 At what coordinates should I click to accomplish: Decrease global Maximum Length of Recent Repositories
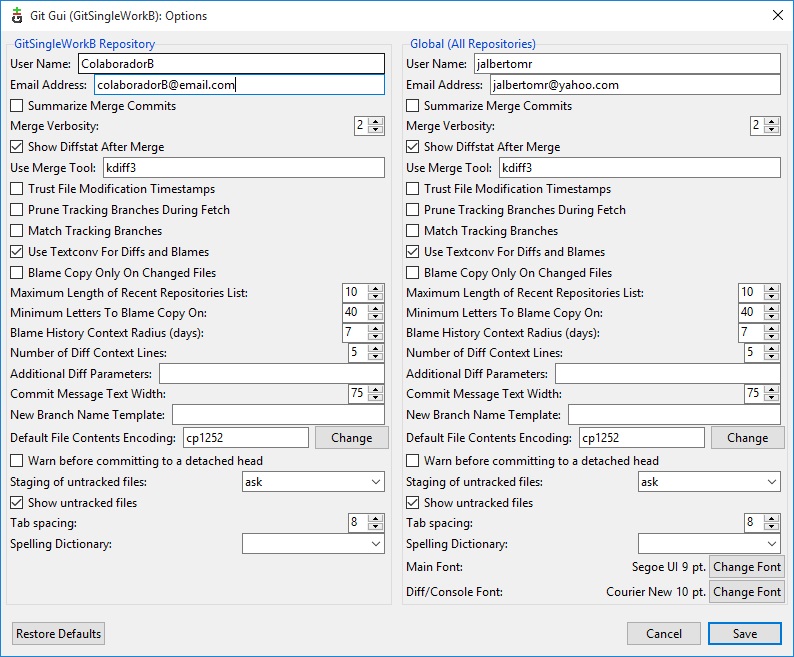pyautogui.click(x=772, y=296)
